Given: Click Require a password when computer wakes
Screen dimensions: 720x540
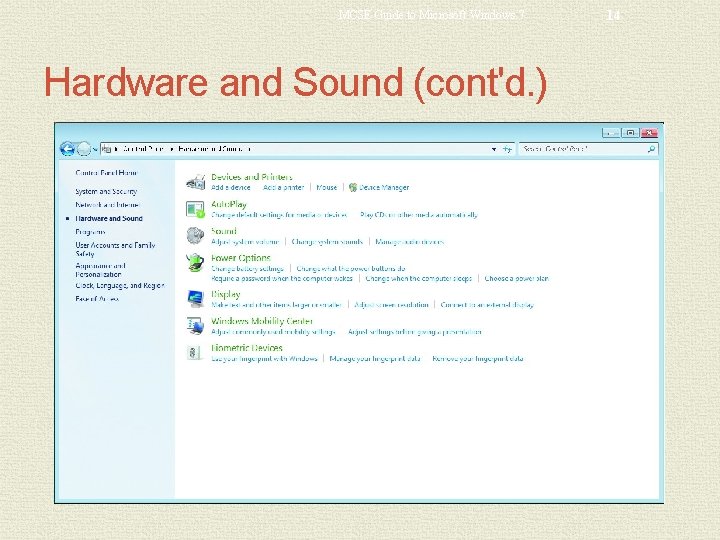Looking at the screenshot, I should pos(281,278).
